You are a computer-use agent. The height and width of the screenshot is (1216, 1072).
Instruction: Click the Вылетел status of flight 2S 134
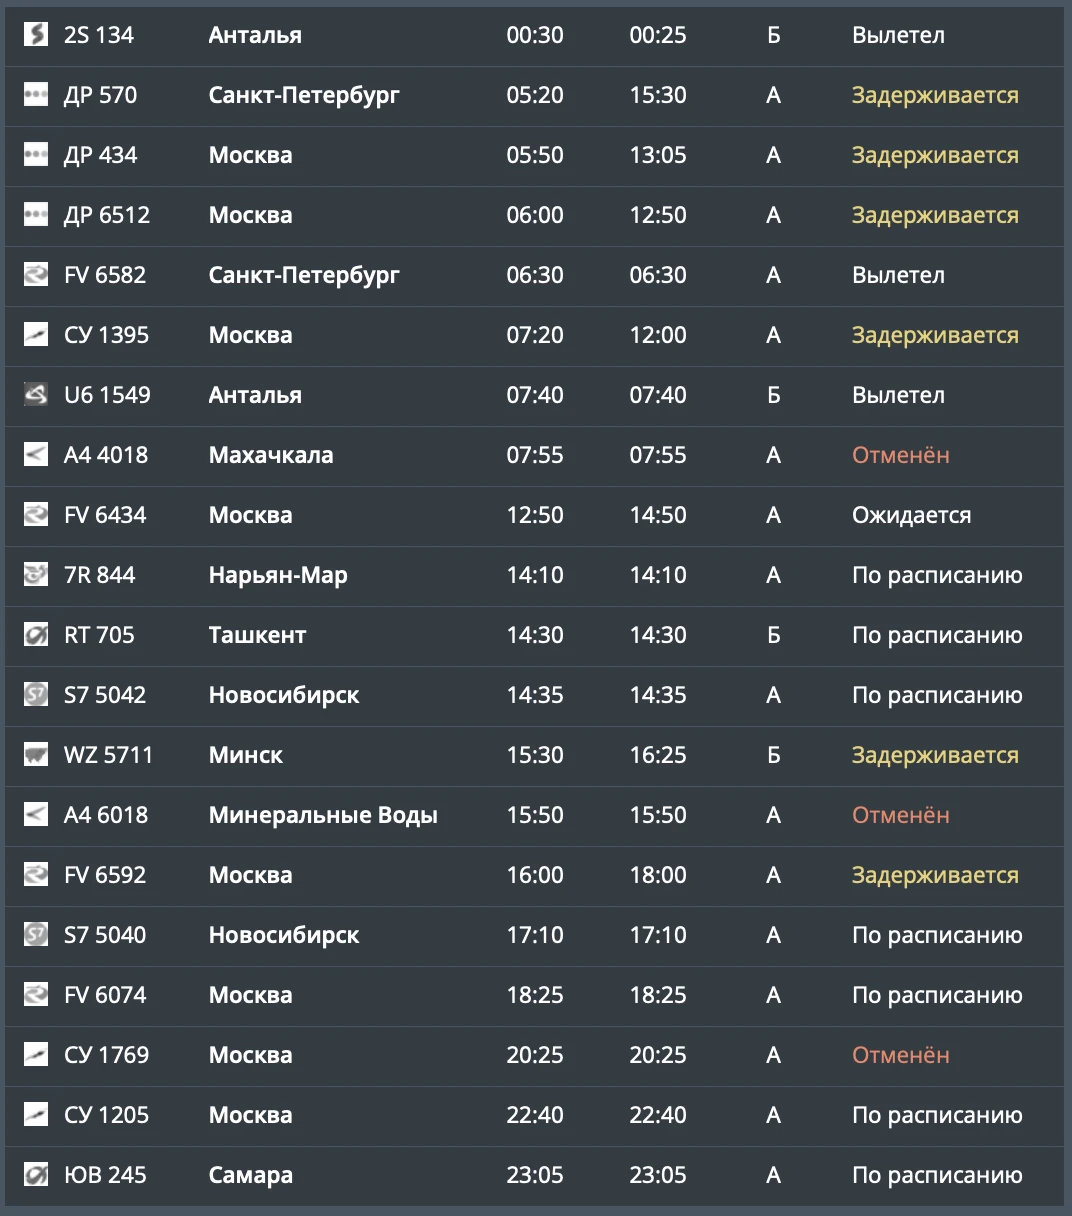[x=898, y=35]
